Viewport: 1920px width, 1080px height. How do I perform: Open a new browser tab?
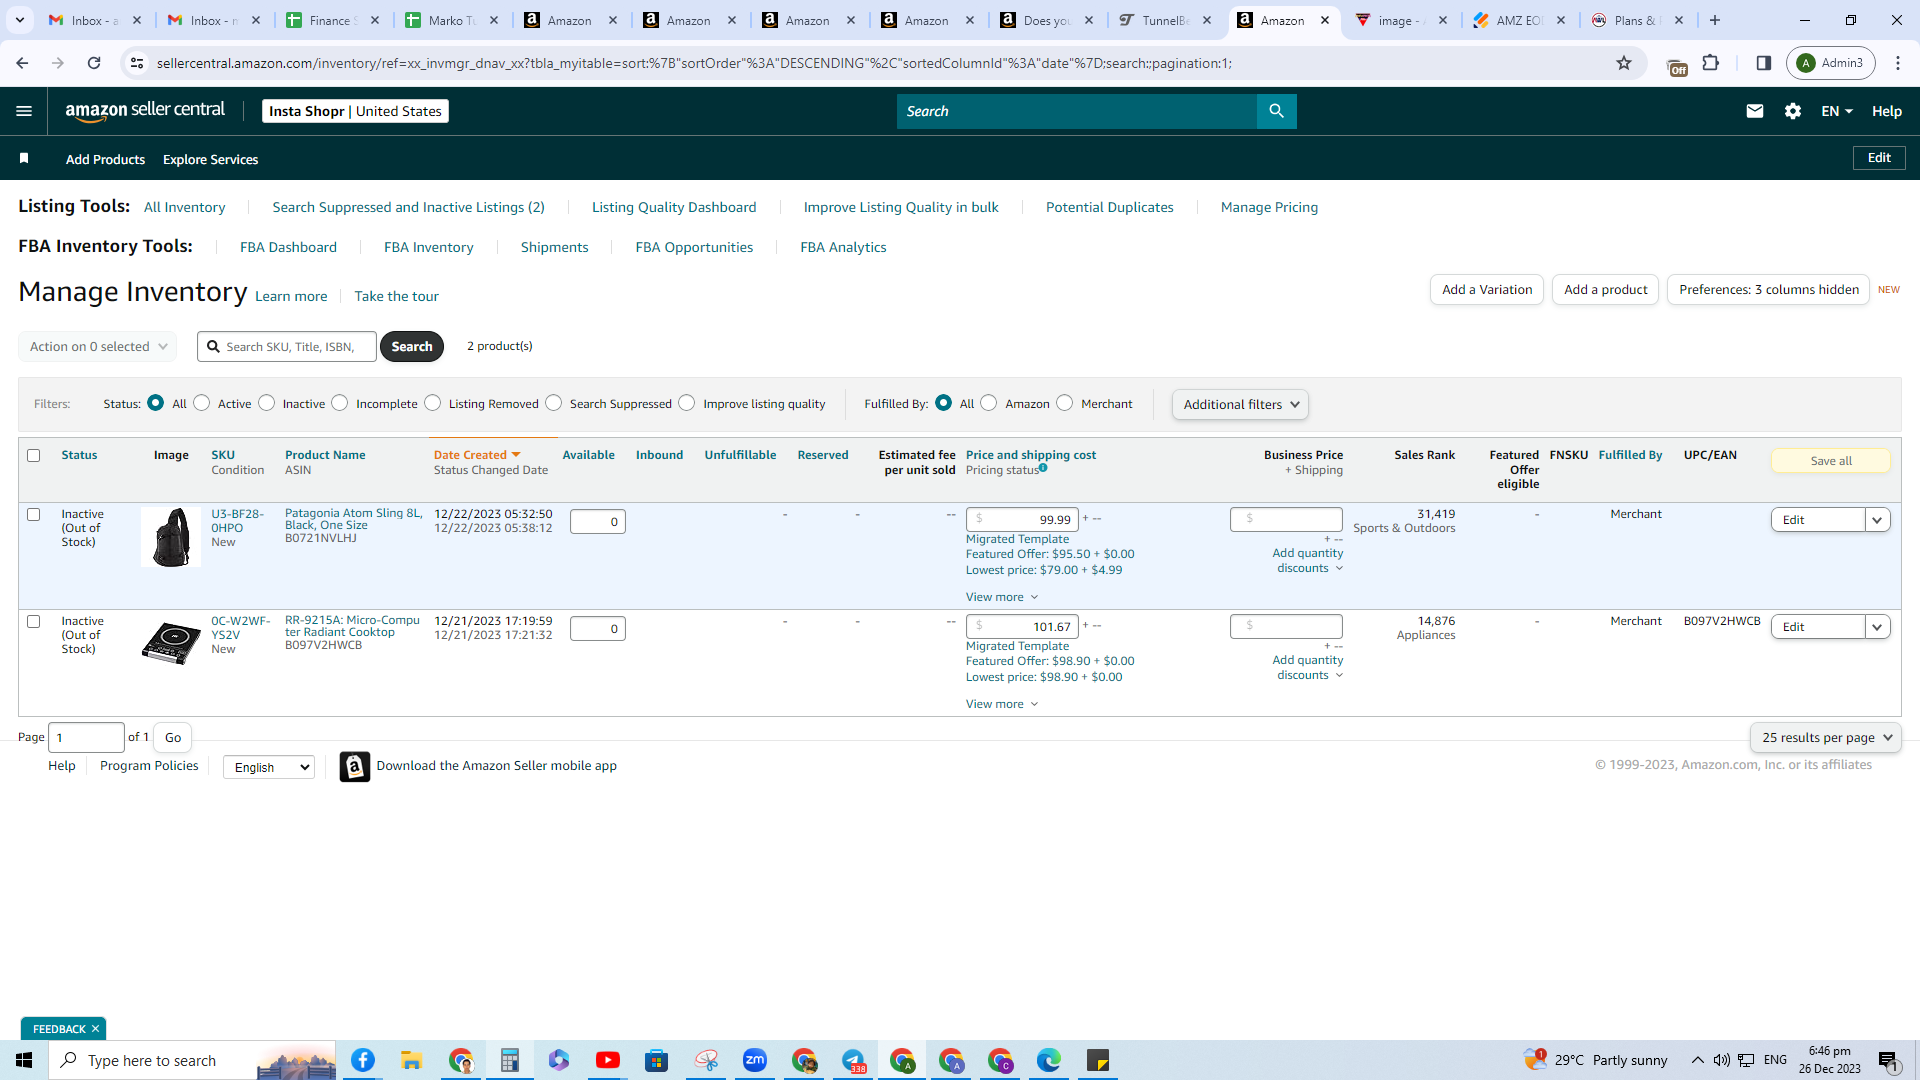click(1715, 20)
